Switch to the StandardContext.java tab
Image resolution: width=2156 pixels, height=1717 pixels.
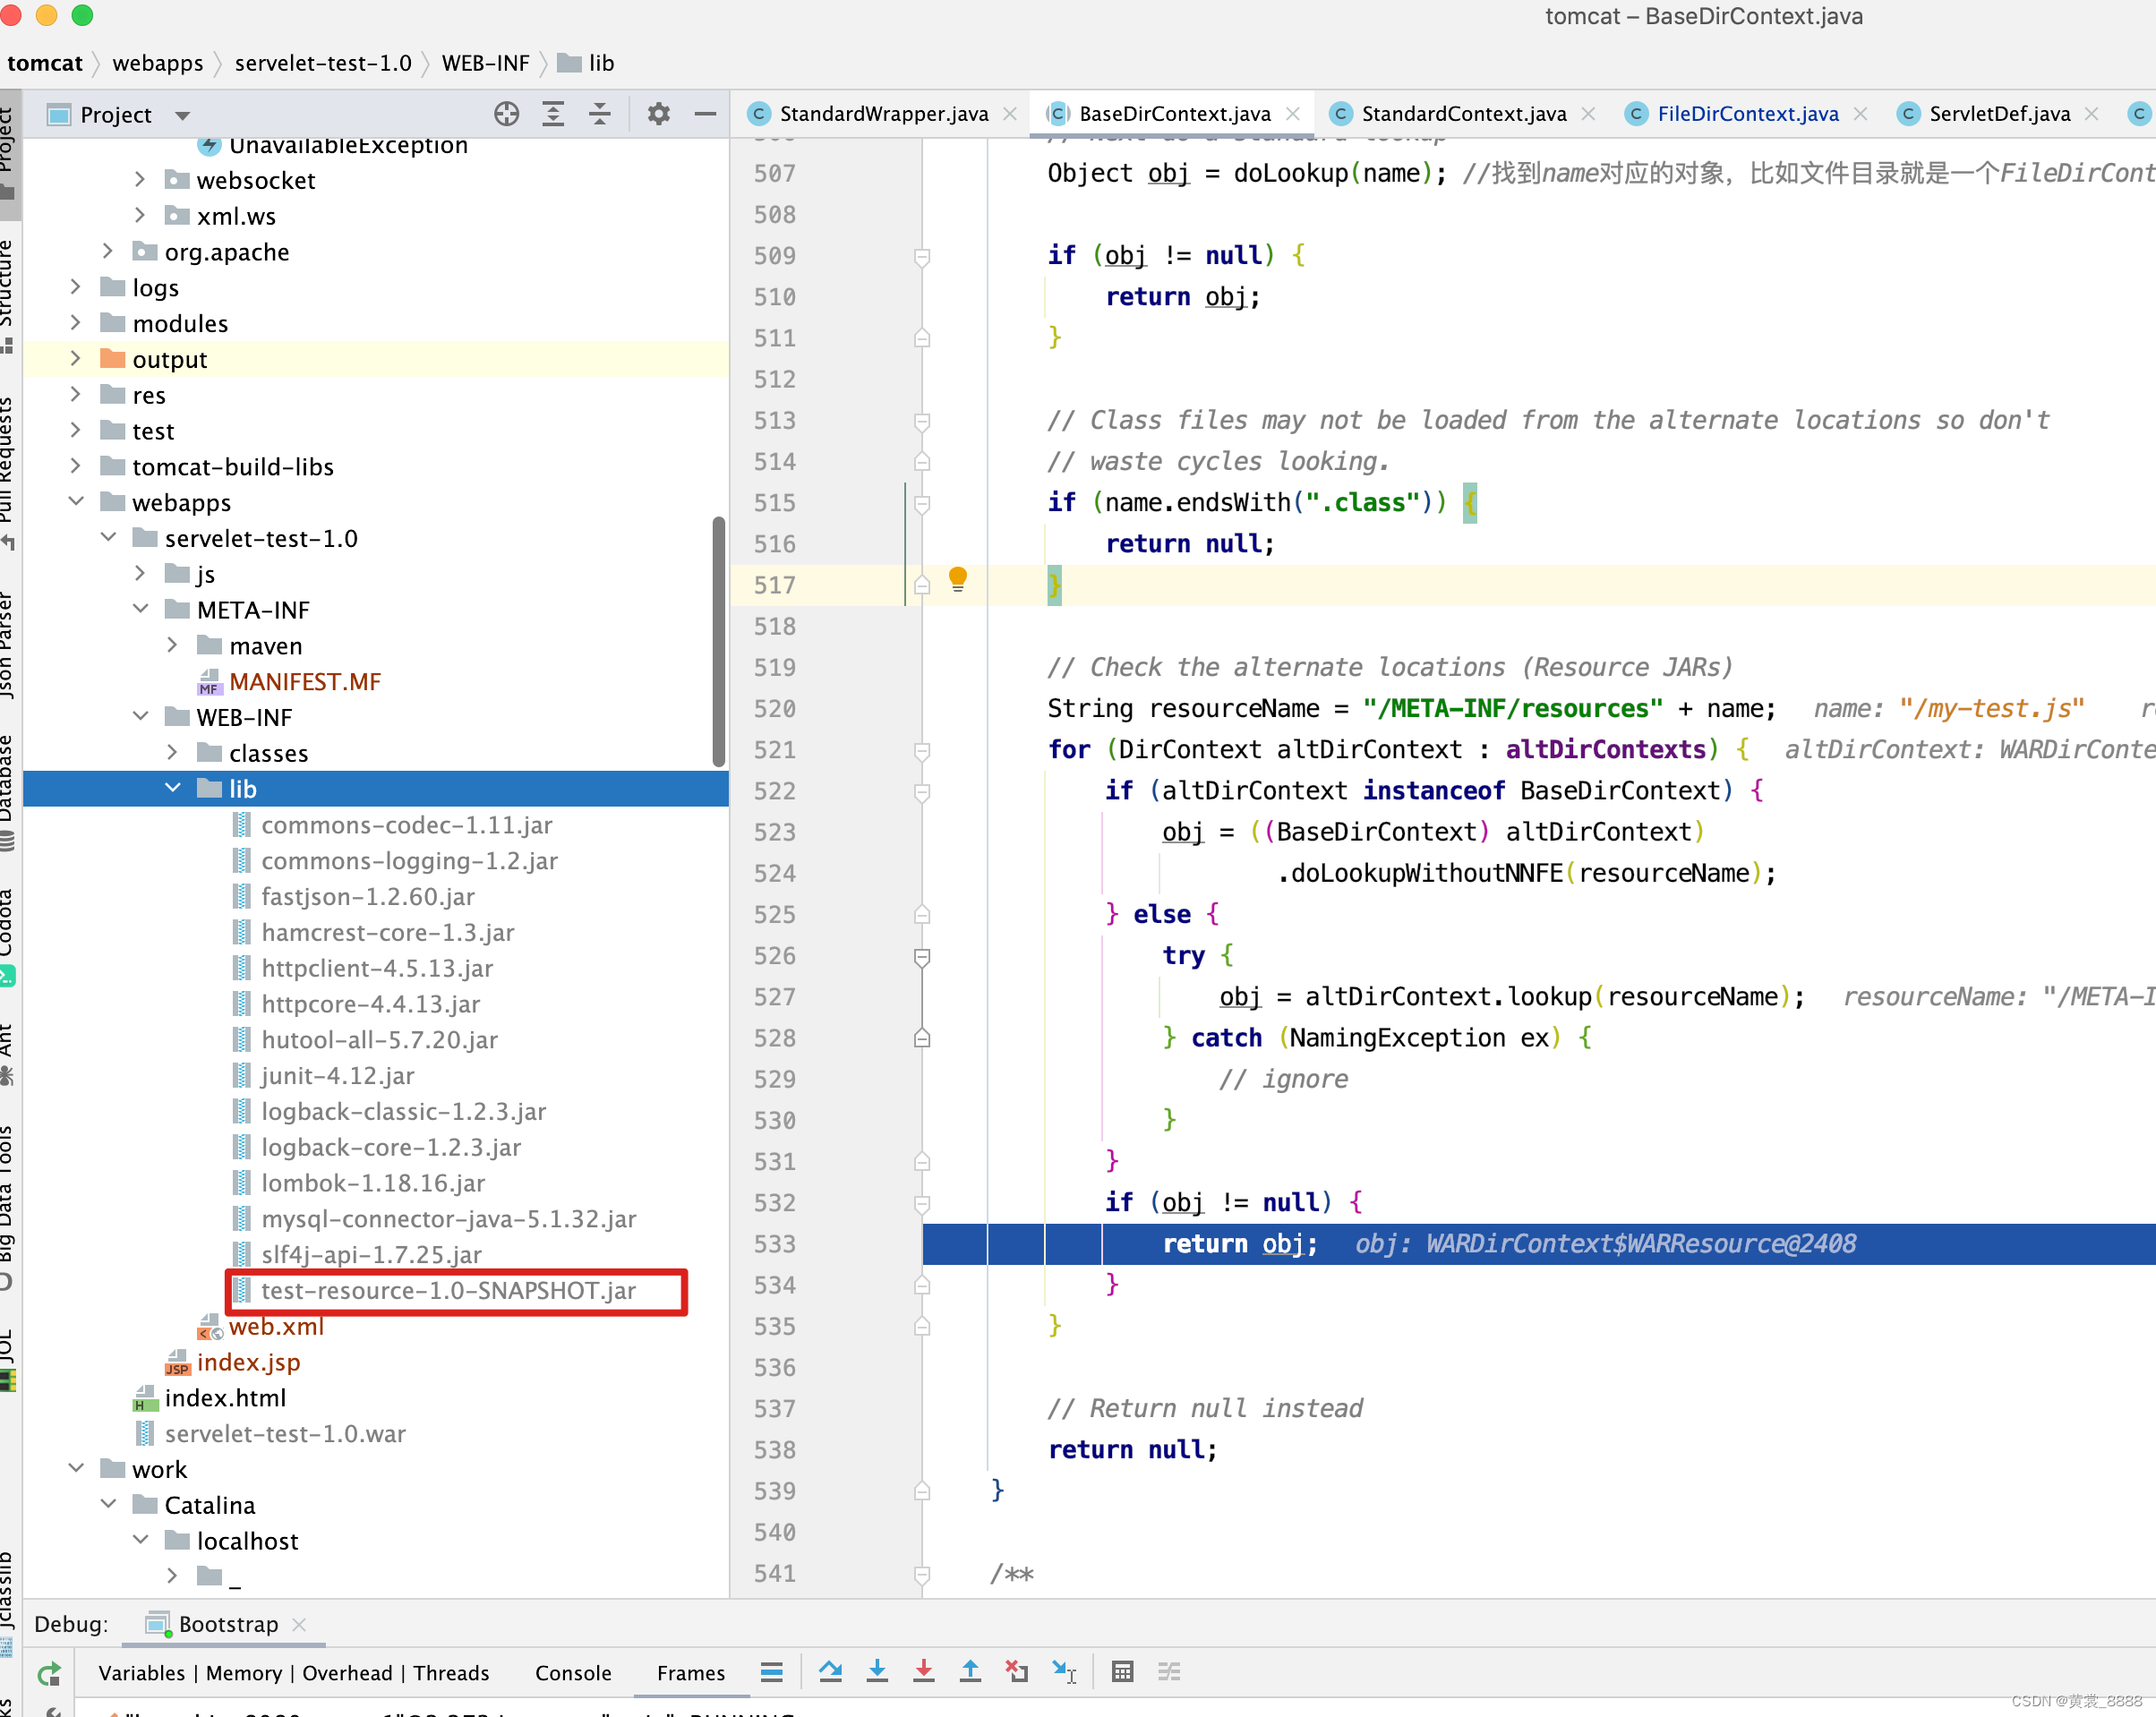(1463, 114)
